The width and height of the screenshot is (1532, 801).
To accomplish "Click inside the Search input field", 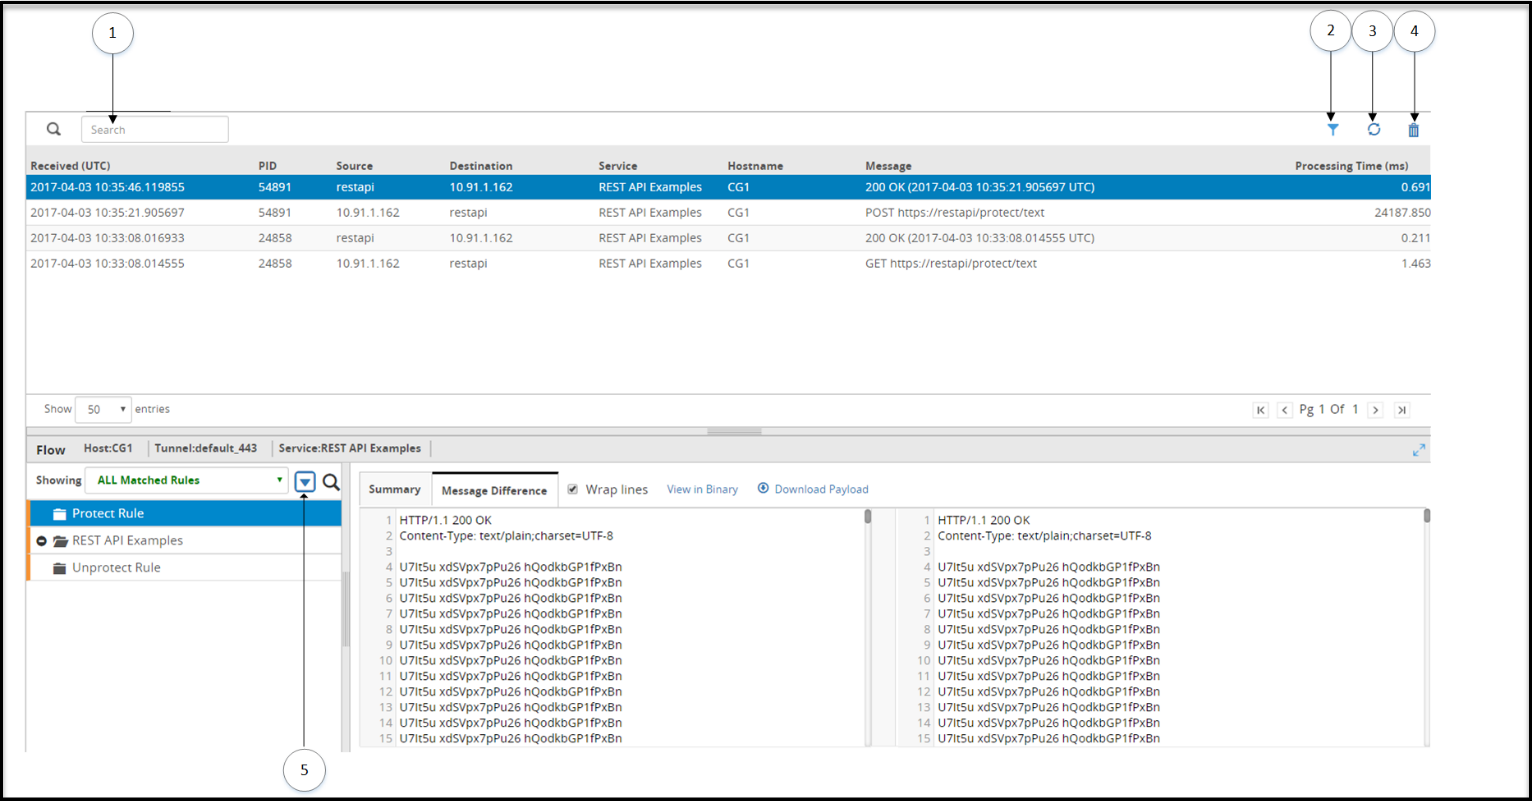I will pos(155,129).
